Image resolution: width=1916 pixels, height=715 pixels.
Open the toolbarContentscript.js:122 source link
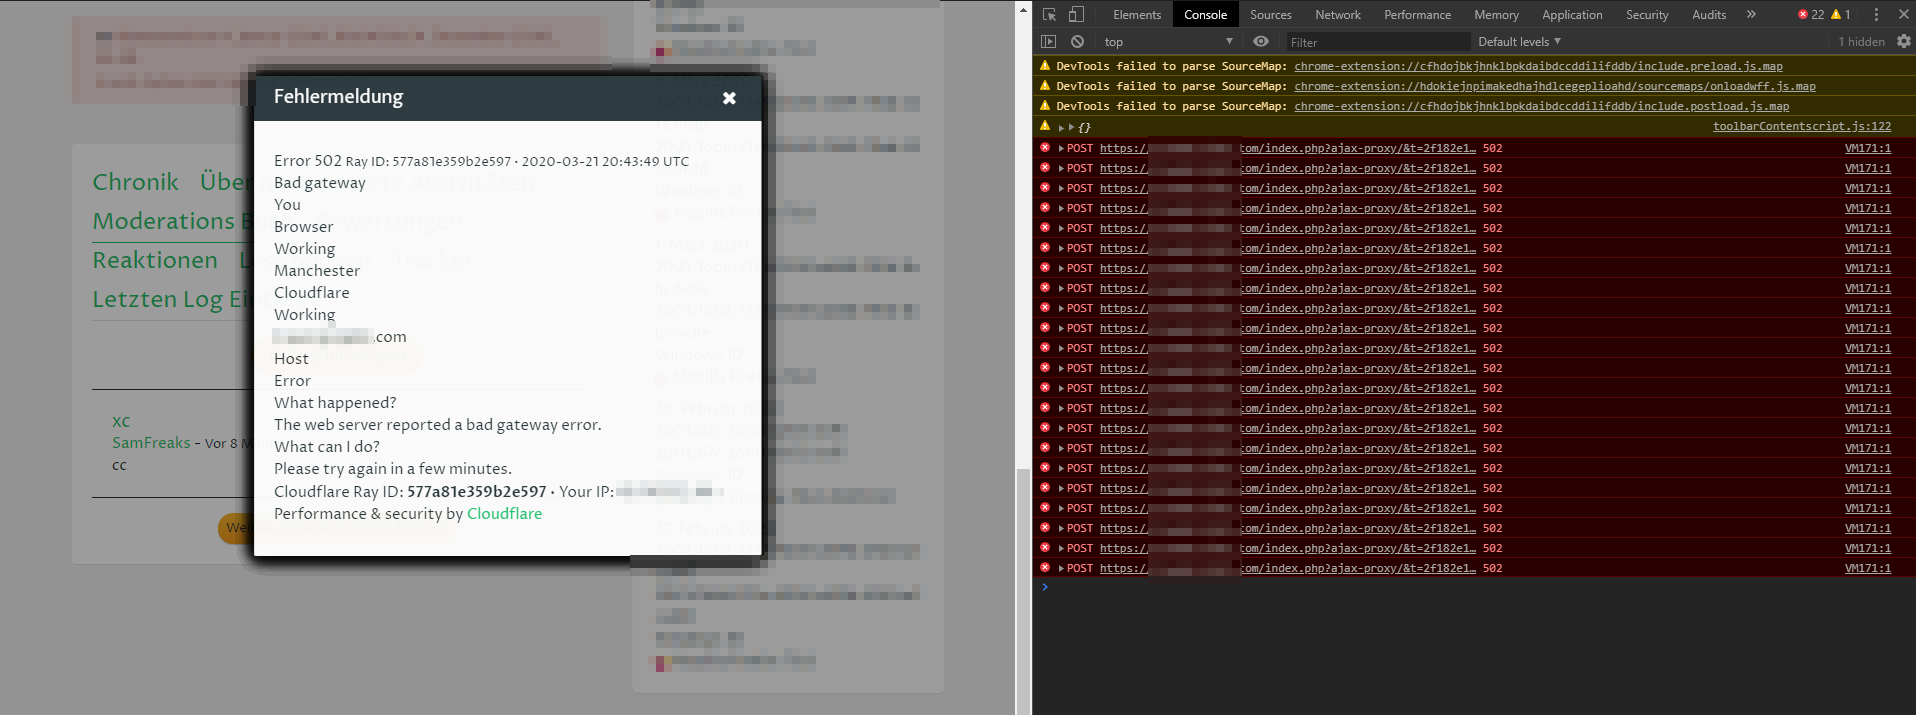coord(1801,126)
